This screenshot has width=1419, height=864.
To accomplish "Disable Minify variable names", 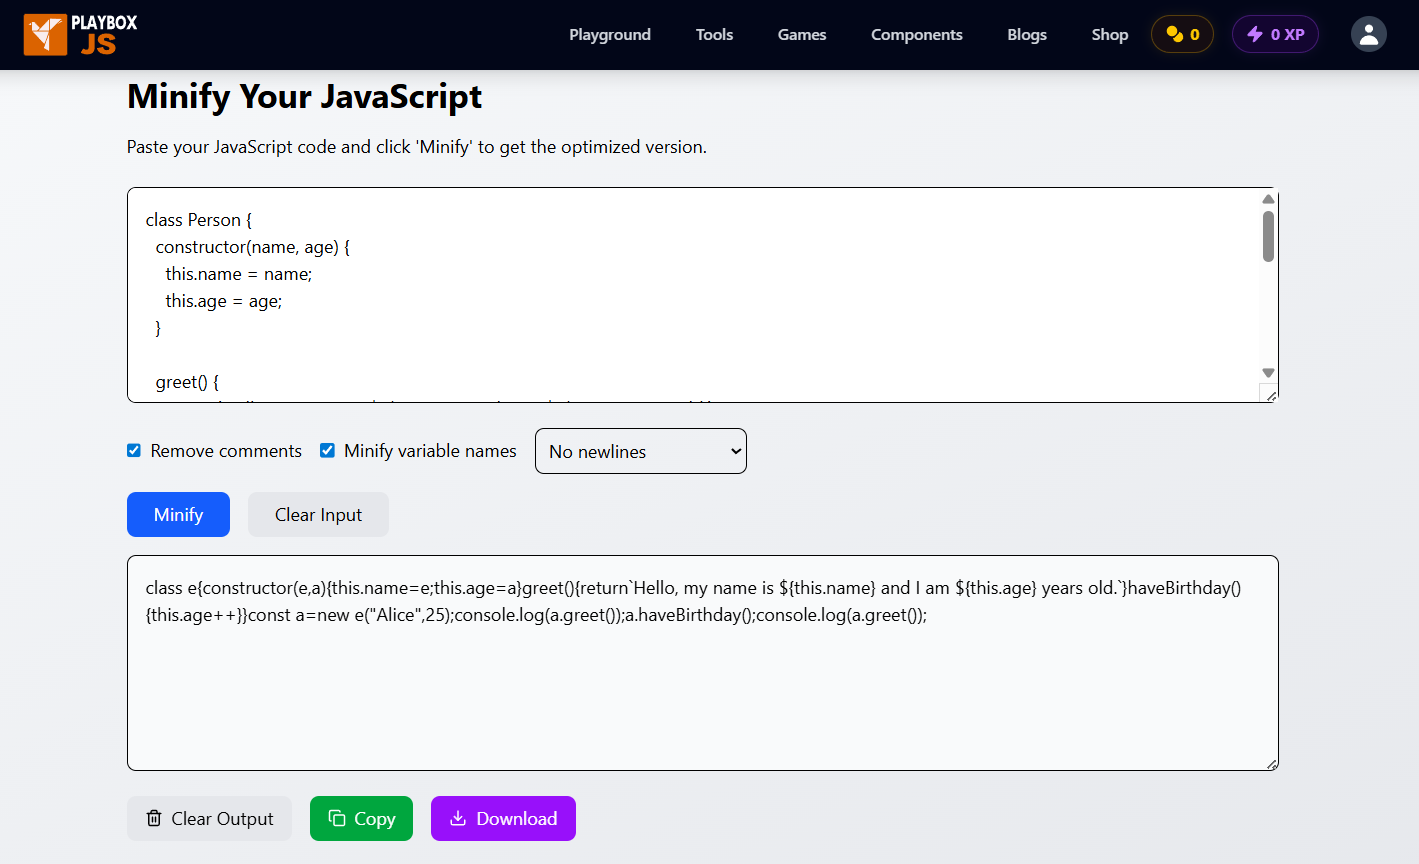I will point(327,450).
